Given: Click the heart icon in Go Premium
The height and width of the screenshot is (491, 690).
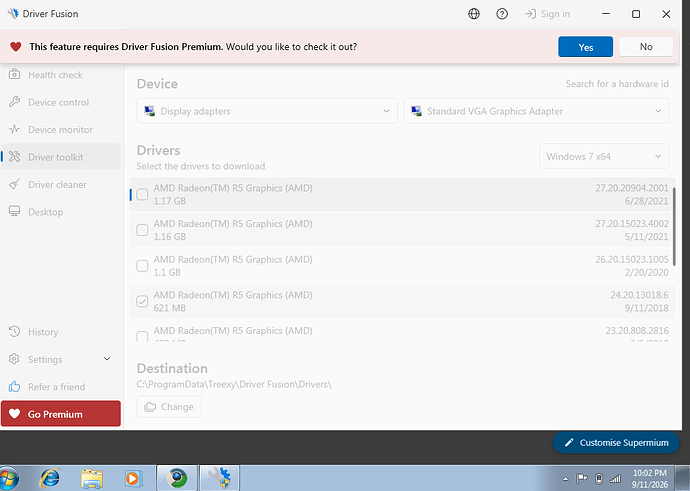Looking at the screenshot, I should (x=15, y=414).
